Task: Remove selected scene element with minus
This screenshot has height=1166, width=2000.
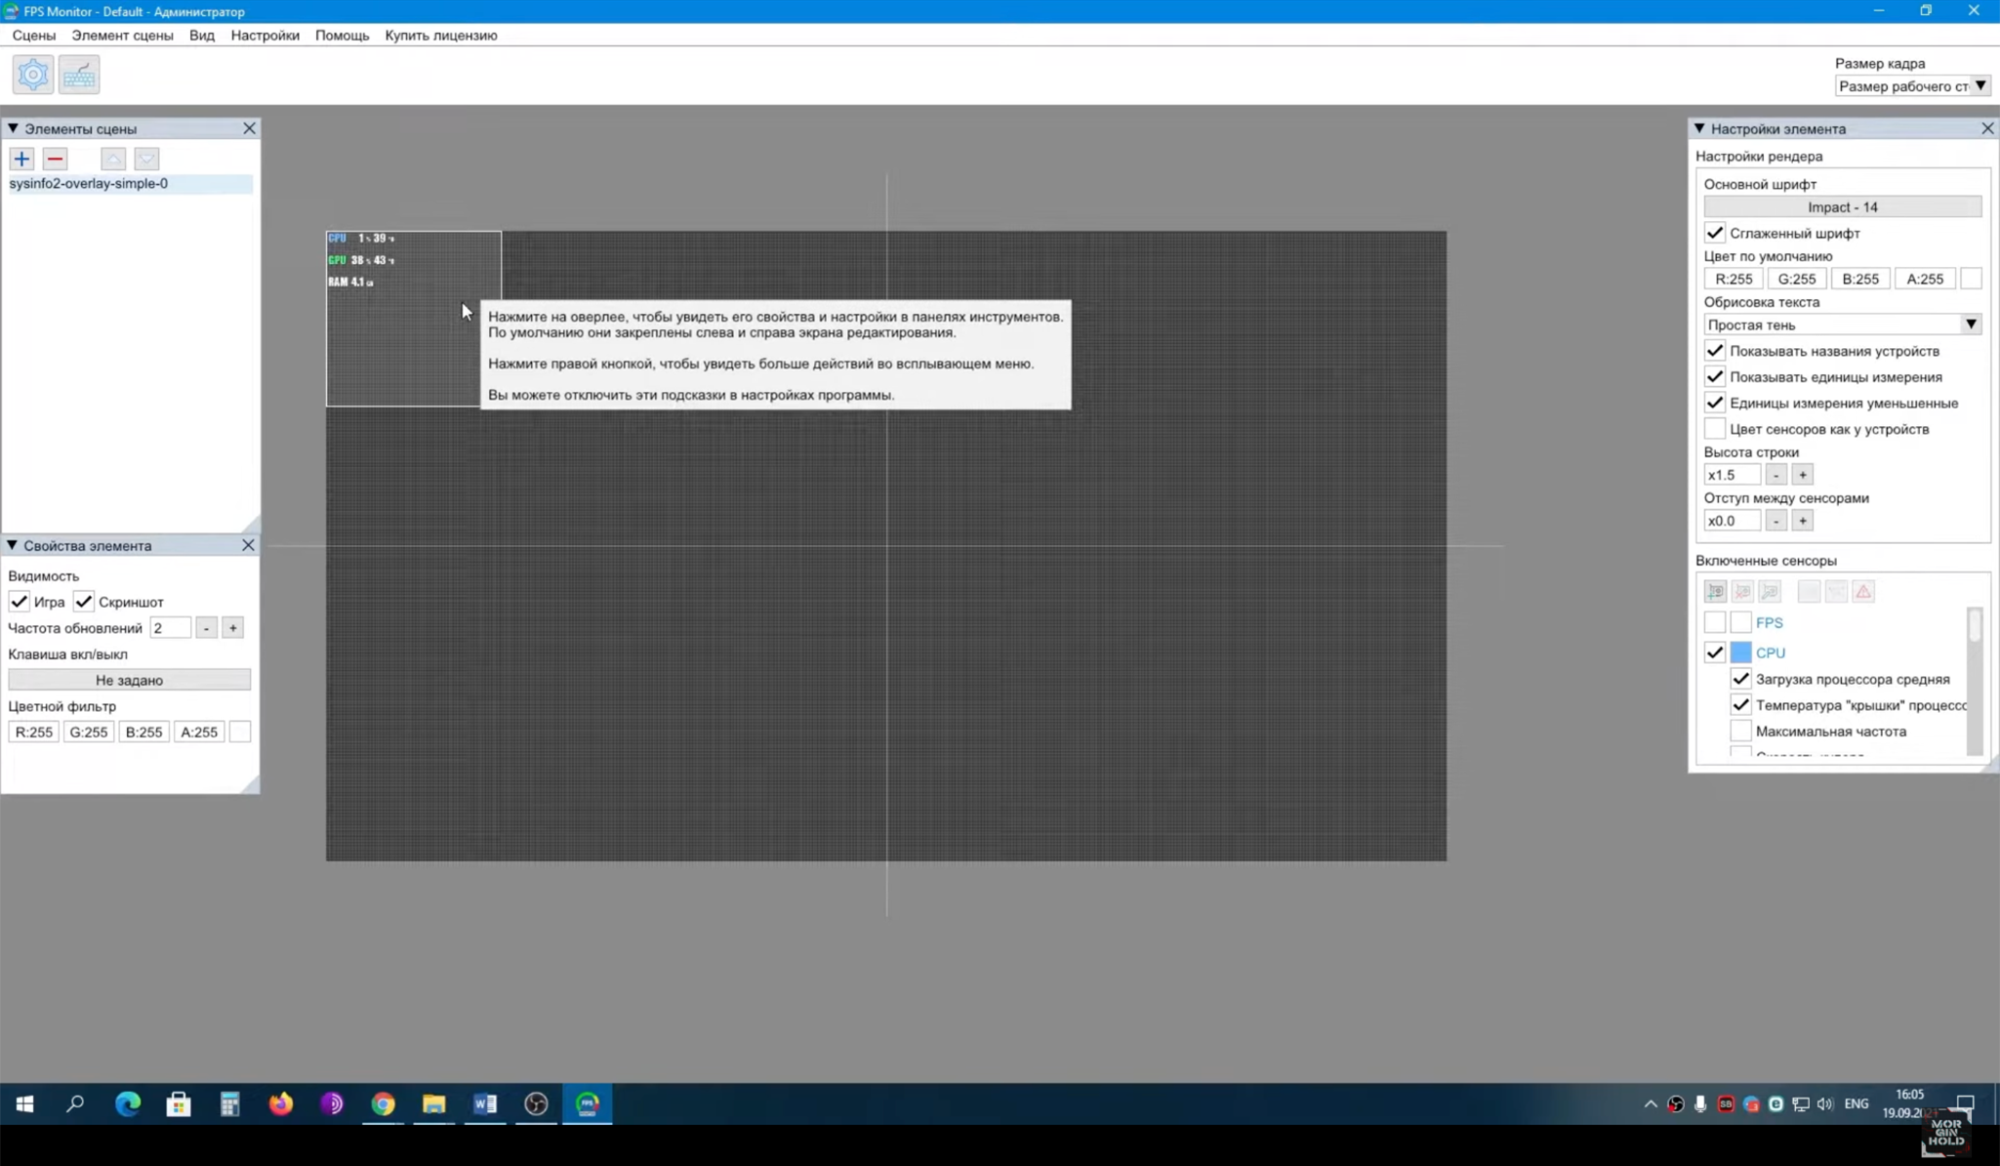Action: point(55,159)
